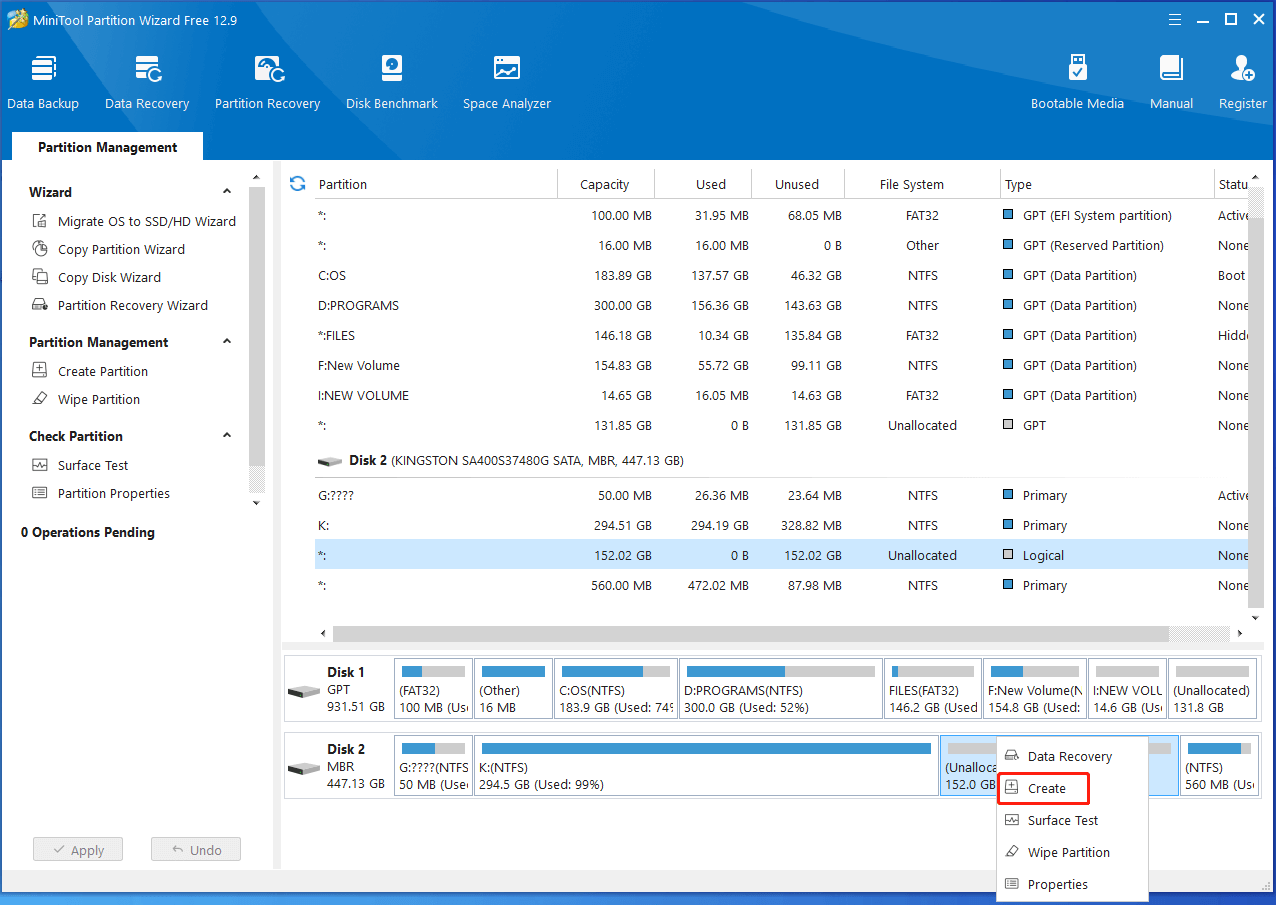Screen dimensions: 1276x905
Task: Start Migrate OS to SSD/HD Wizard
Action: [135, 221]
